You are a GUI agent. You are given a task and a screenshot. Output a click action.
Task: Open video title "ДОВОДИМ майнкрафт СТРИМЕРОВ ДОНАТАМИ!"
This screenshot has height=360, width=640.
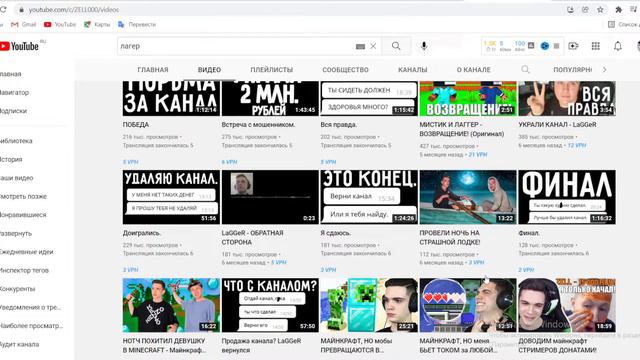click(558, 345)
